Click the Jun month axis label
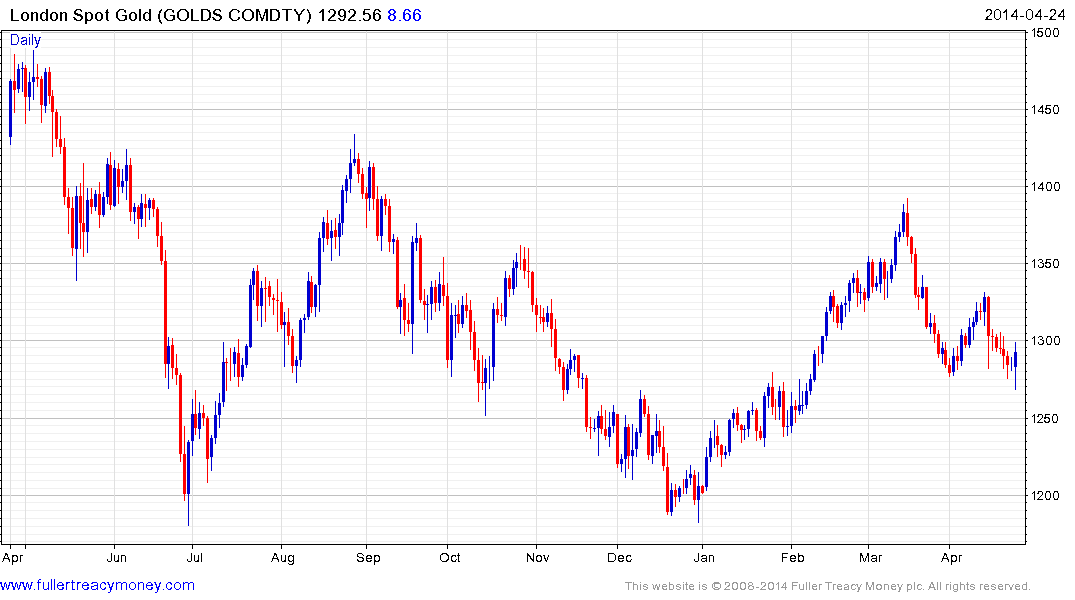 coord(117,557)
